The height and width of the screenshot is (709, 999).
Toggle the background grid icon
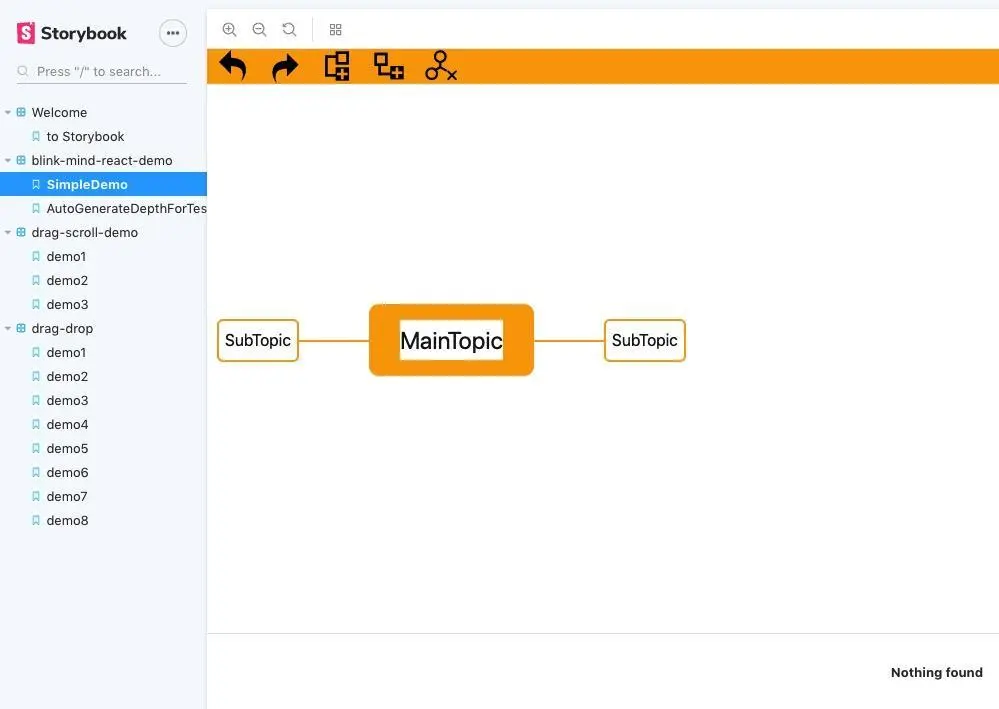click(x=336, y=29)
